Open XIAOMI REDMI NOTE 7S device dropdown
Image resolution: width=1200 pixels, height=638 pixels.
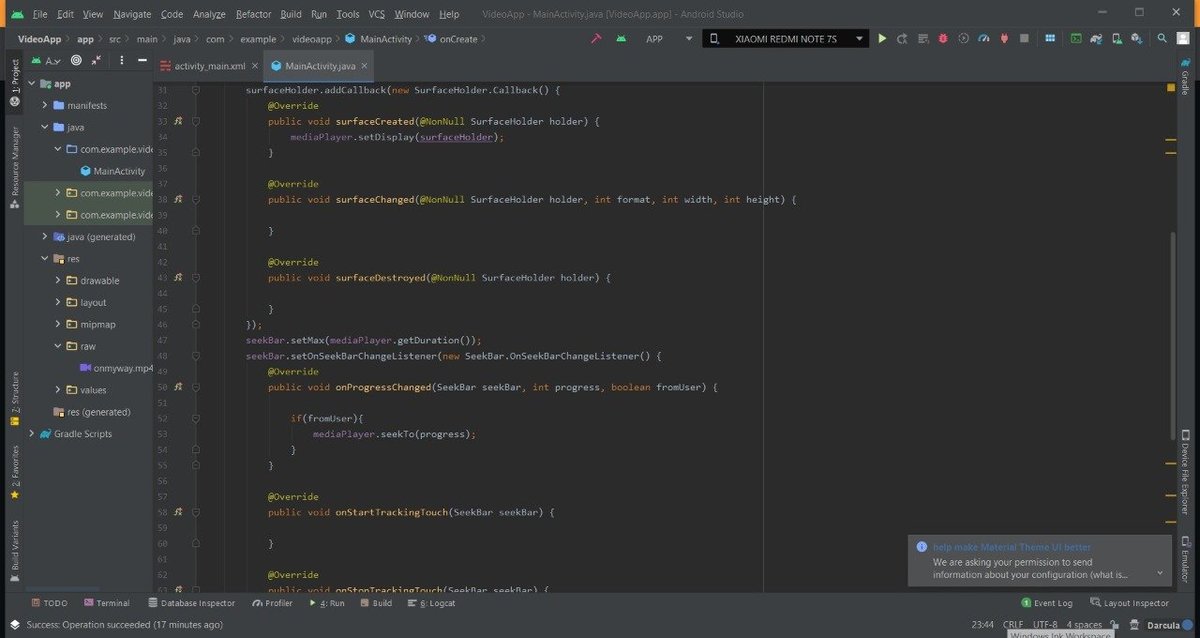785,39
